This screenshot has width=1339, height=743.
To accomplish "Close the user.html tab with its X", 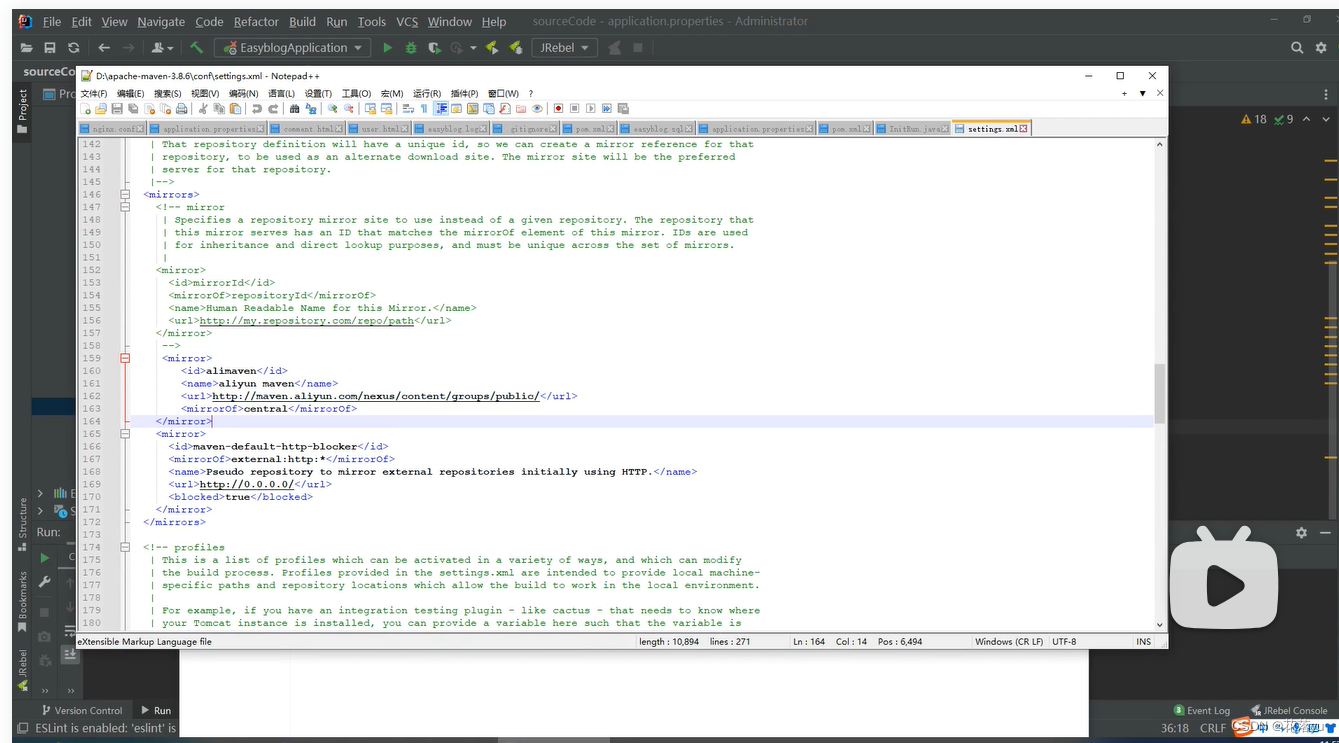I will (406, 129).
